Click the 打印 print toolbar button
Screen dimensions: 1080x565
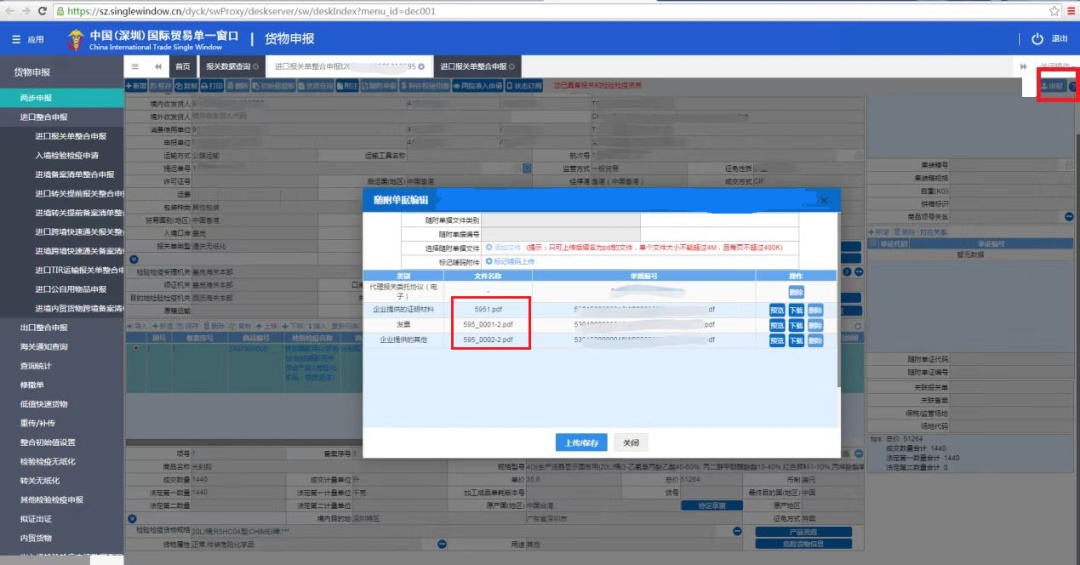tap(212, 86)
